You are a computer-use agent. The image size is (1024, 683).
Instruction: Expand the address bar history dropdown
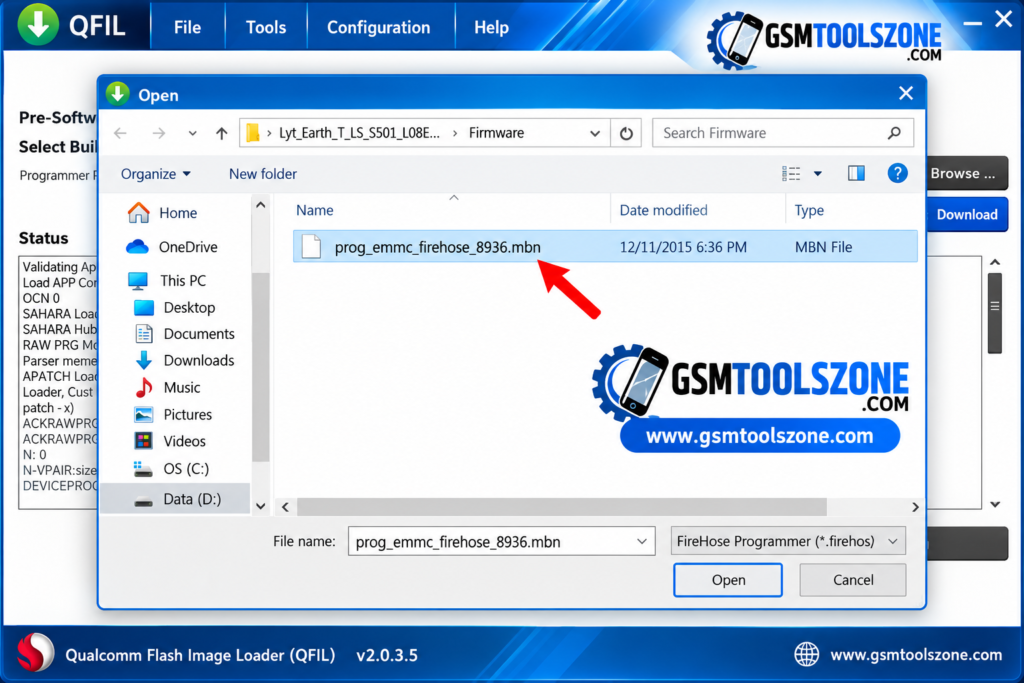[595, 133]
